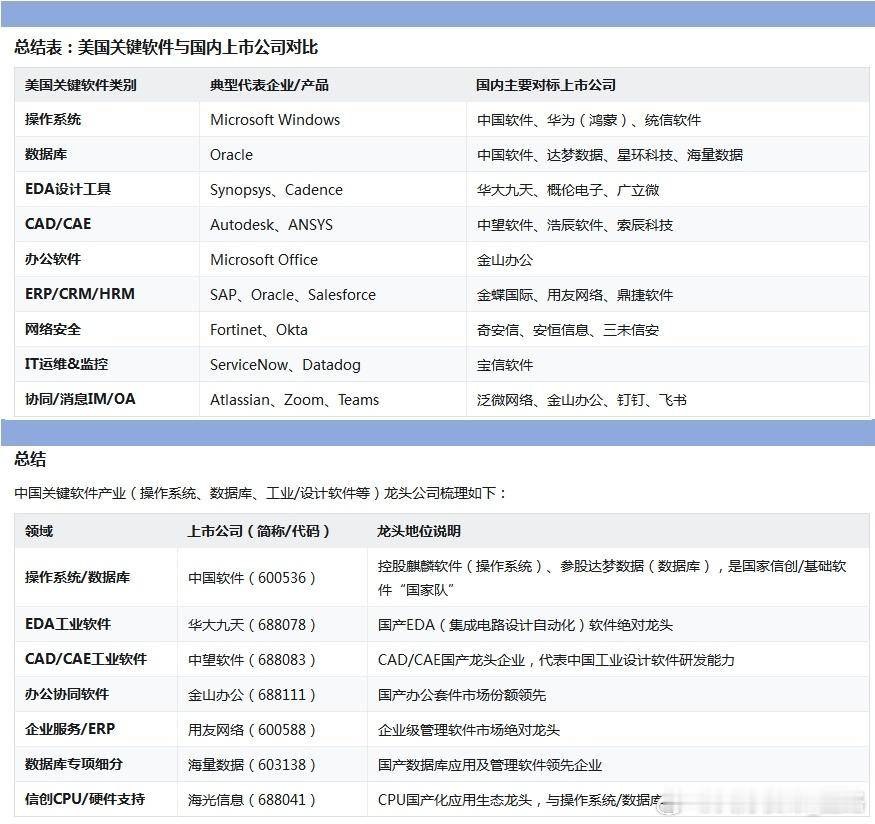
Task: Click the '数据库' row label in first table
Action: [x=46, y=155]
